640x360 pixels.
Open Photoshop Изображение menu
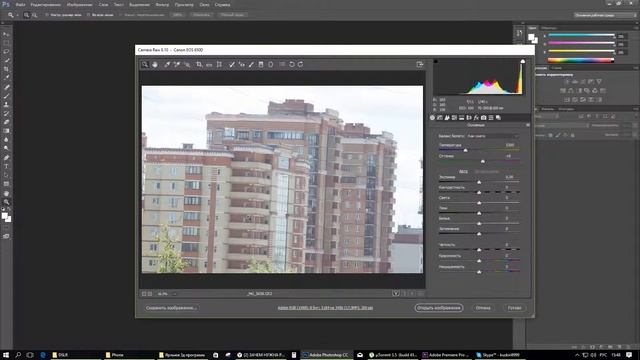[80, 4]
